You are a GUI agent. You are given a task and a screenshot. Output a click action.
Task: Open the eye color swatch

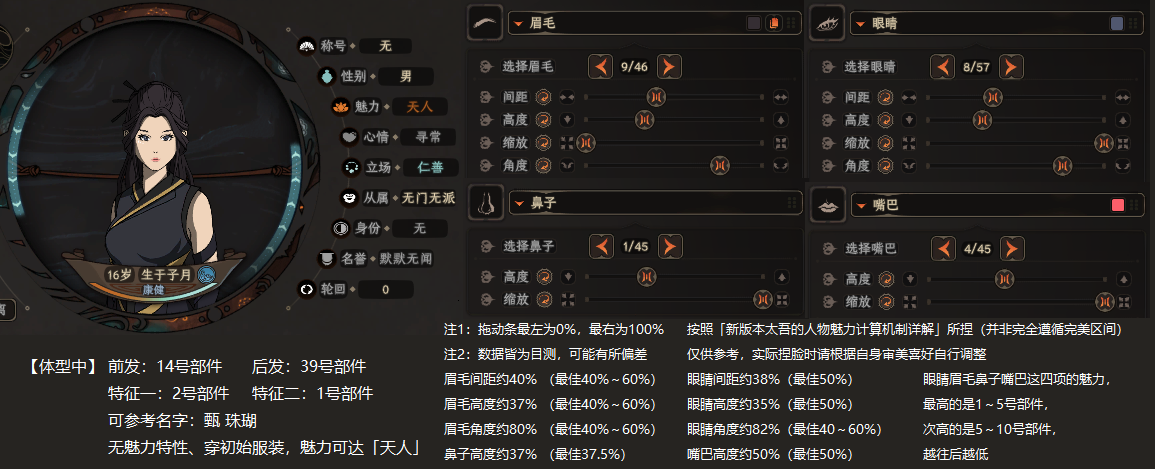(1117, 24)
